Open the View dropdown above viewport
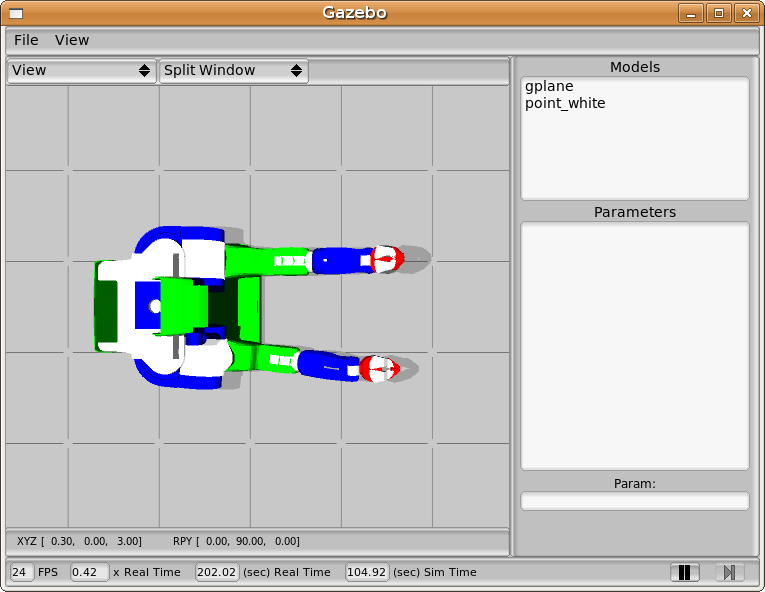Screen dimensions: 765x592 tap(81, 71)
